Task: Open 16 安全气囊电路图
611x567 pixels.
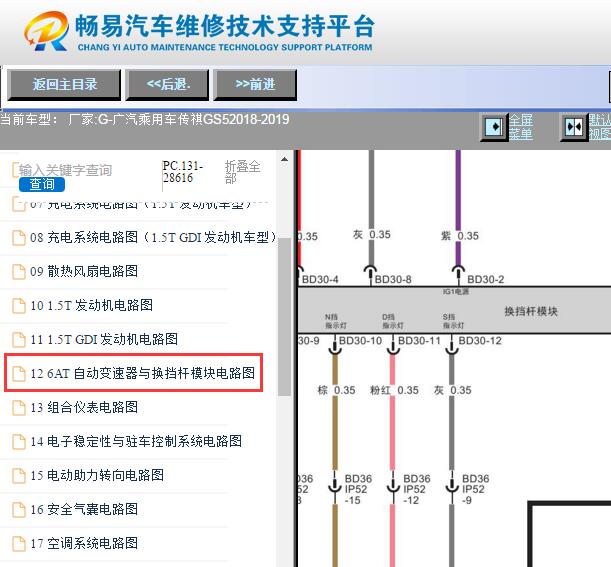Action: (84, 509)
